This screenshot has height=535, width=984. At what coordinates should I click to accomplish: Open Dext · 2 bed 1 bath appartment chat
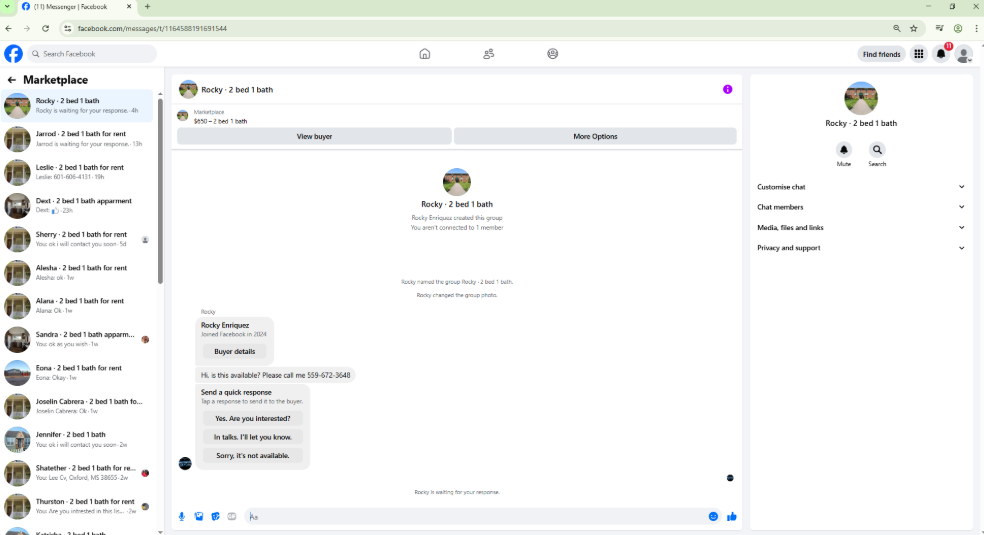point(77,205)
